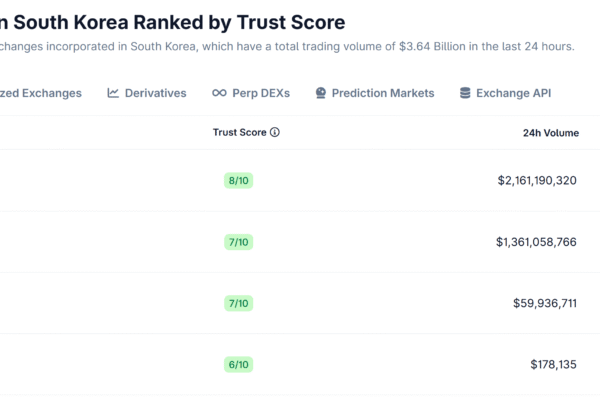Select the $1,361,058,766 volume cell
Viewport: 600px width, 400px height.
[536, 242]
